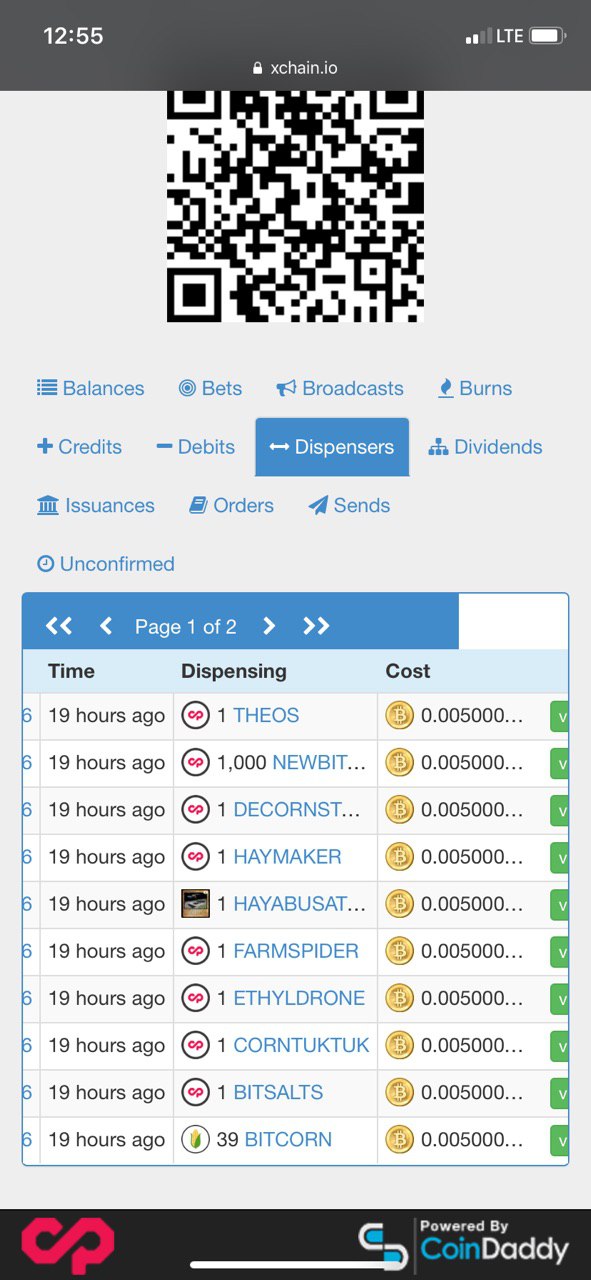This screenshot has height=1280, width=591.
Task: Go to previous page with left chevron
Action: coord(106,626)
